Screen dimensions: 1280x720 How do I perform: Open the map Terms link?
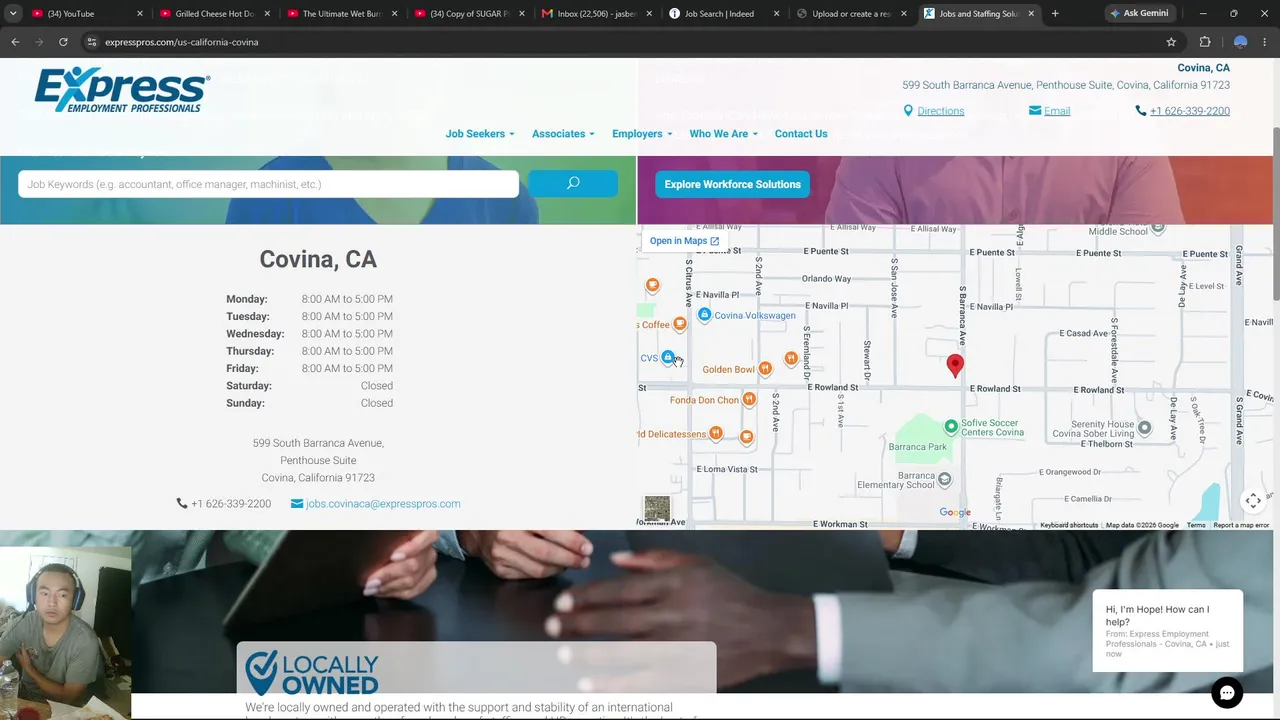point(1196,525)
